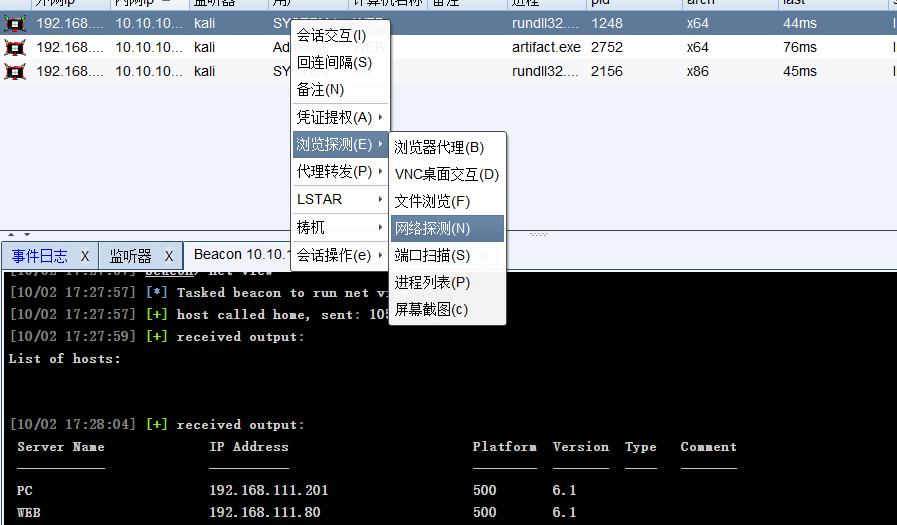Close the 事件日志 tab with its X

pyautogui.click(x=85, y=256)
